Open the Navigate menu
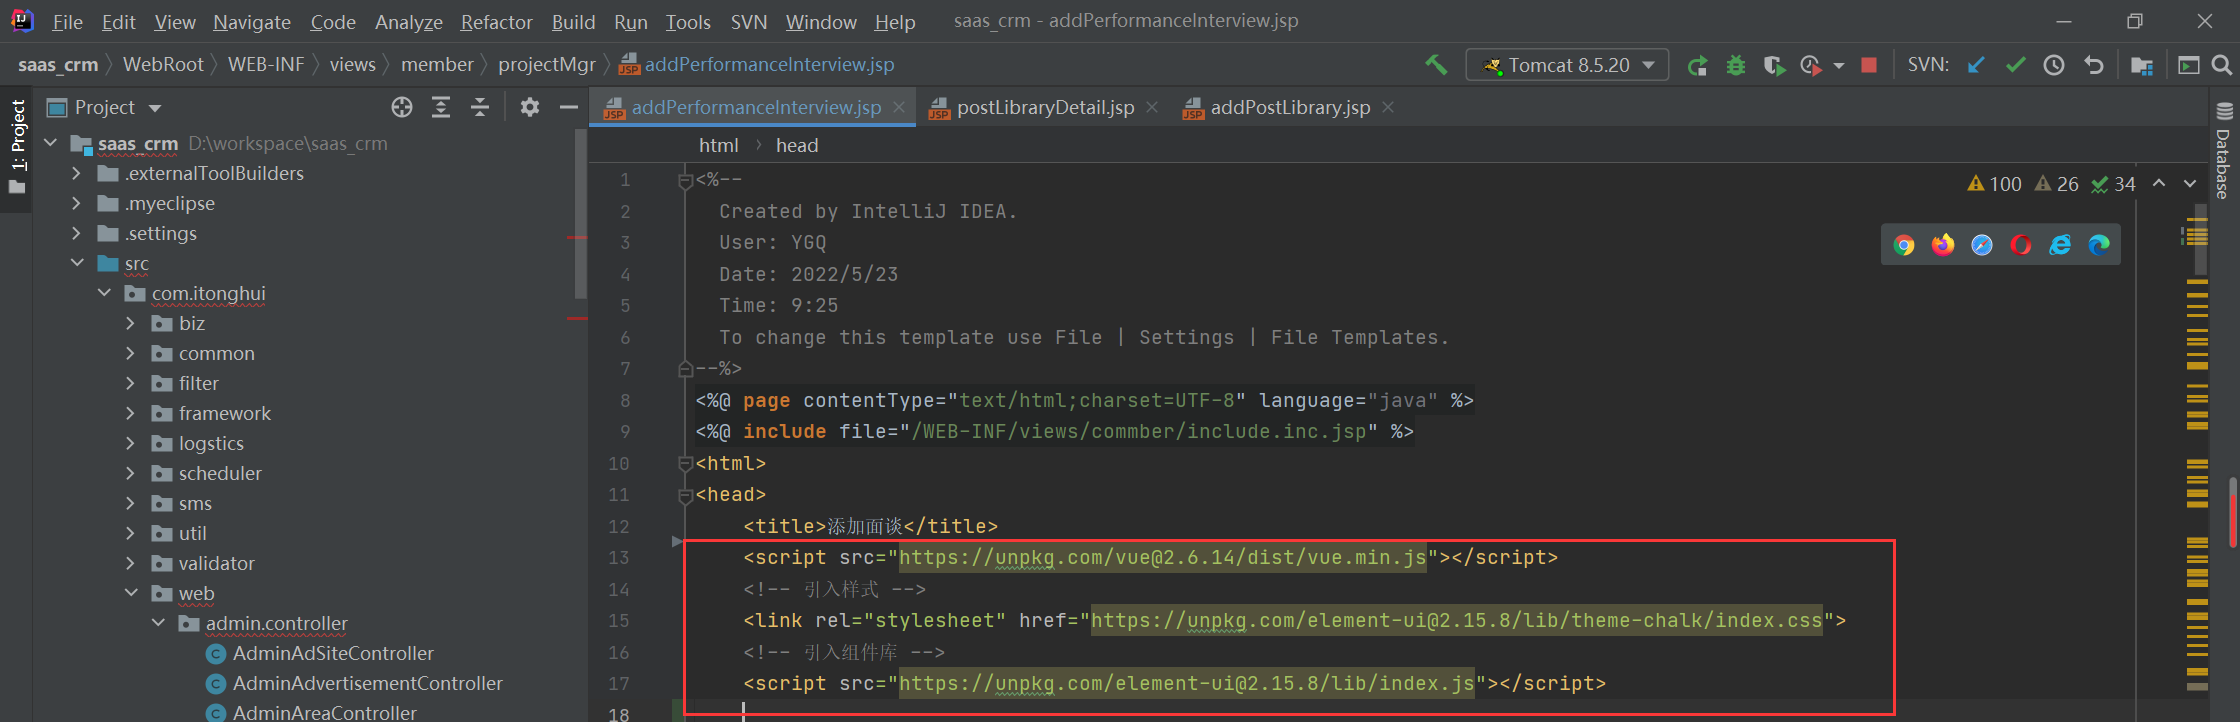 click(x=252, y=22)
